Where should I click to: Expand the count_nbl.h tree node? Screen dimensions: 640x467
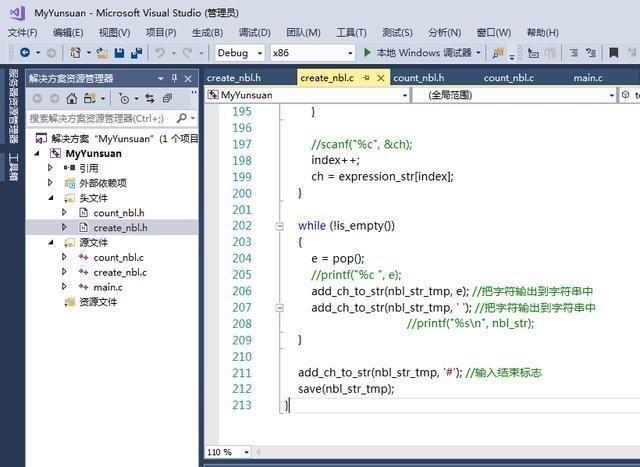[x=64, y=213]
